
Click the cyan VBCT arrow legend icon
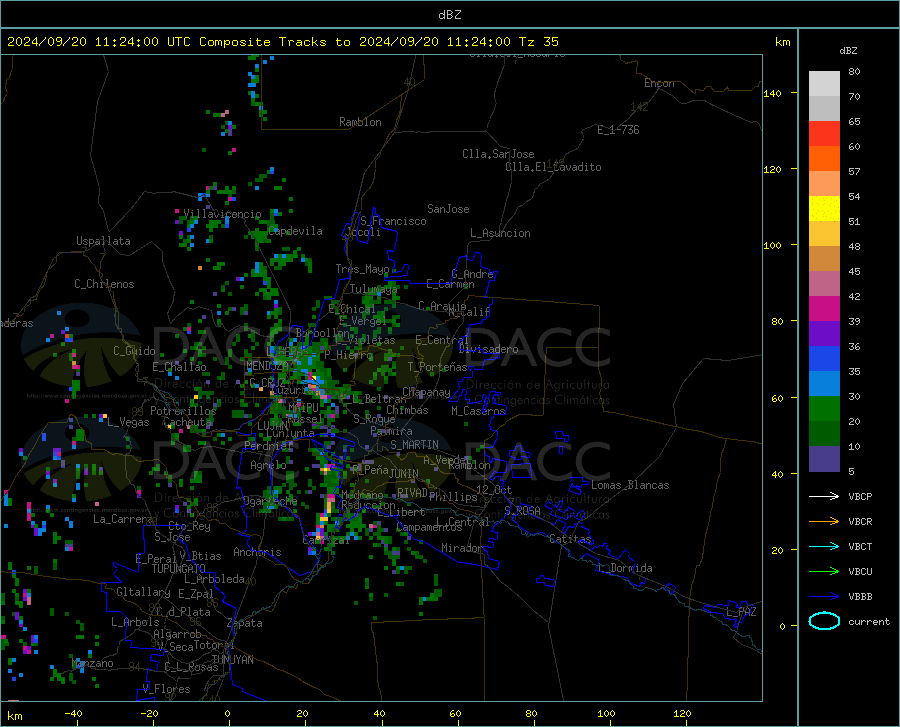(x=824, y=546)
